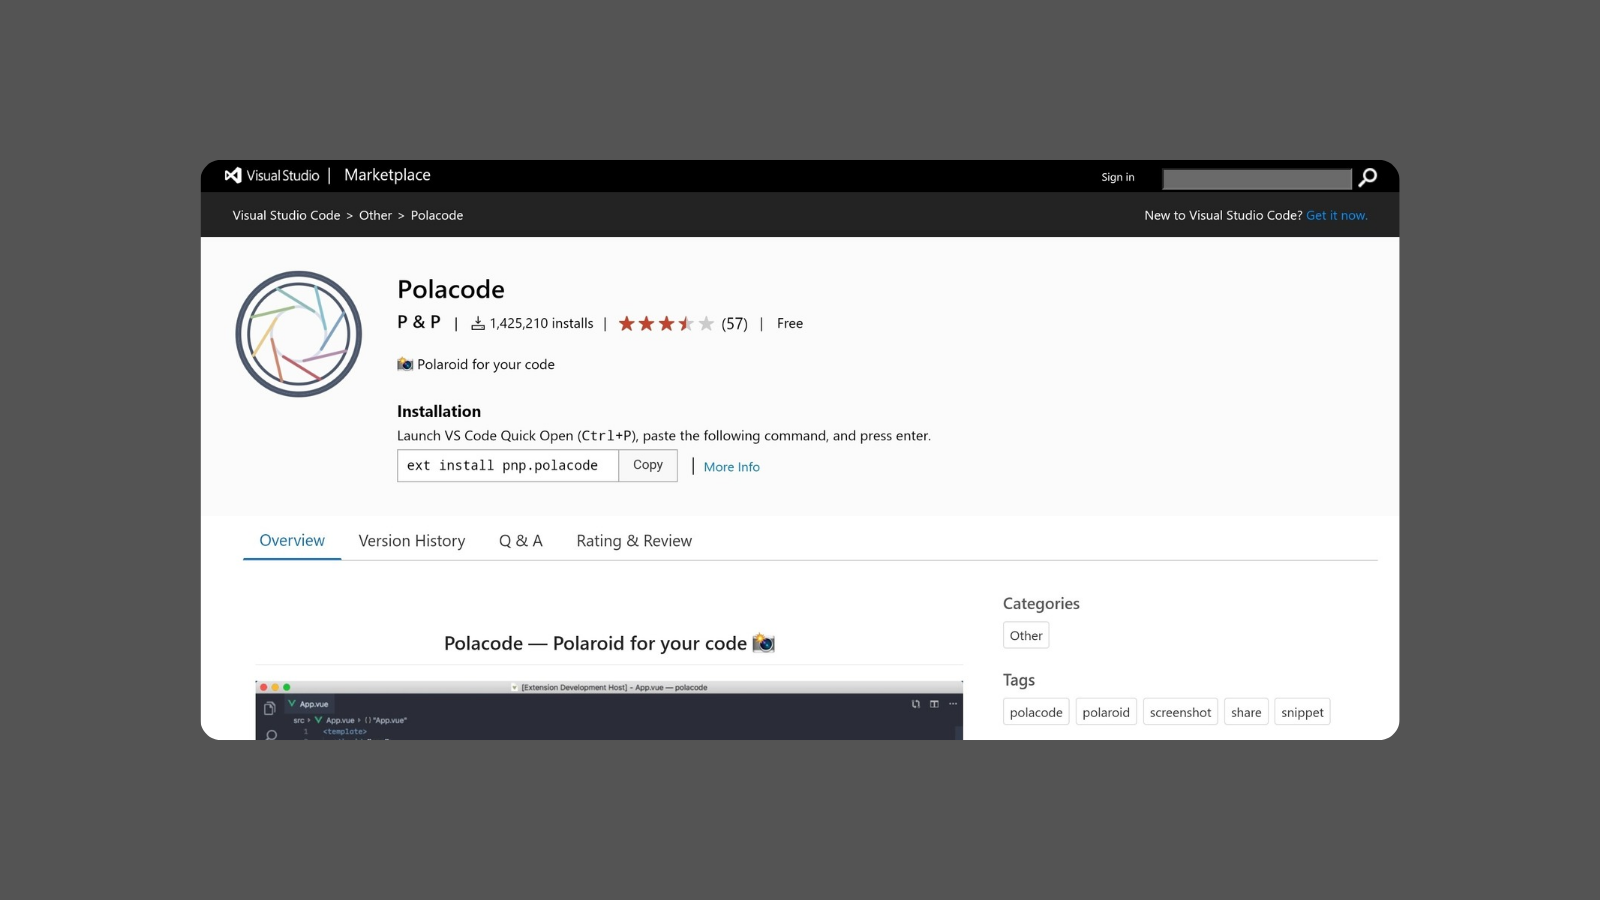The width and height of the screenshot is (1600, 900).
Task: Switch to the Version History tab
Action: point(412,541)
